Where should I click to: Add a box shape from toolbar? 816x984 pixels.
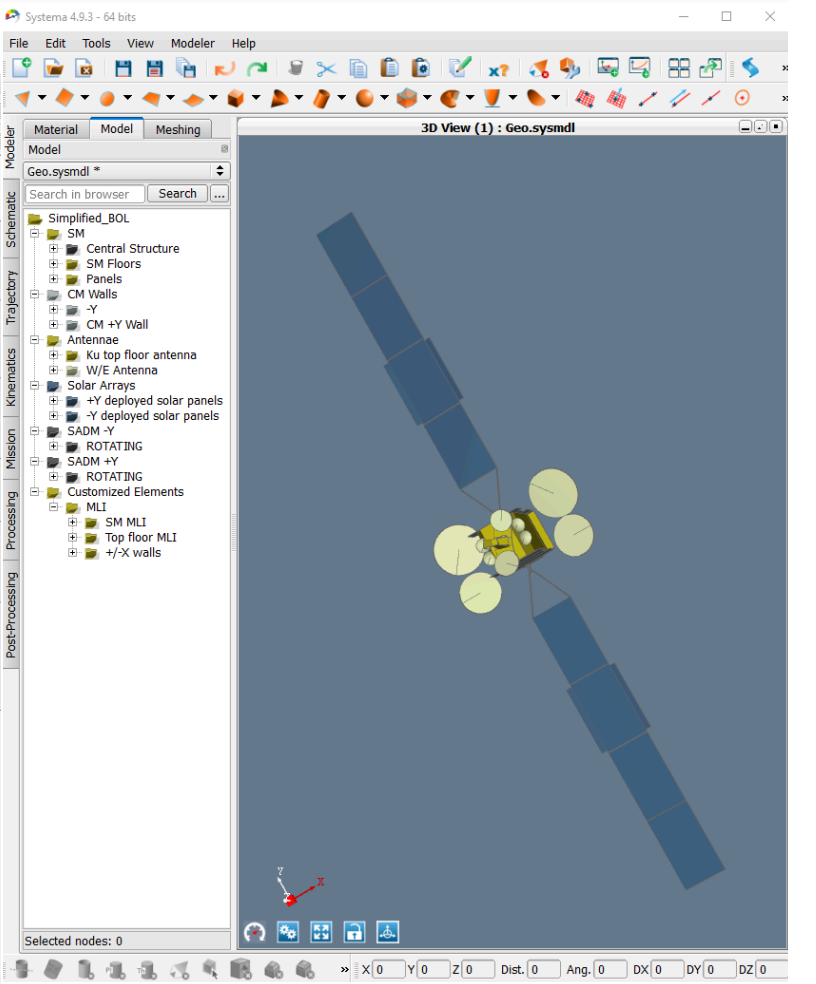point(235,99)
